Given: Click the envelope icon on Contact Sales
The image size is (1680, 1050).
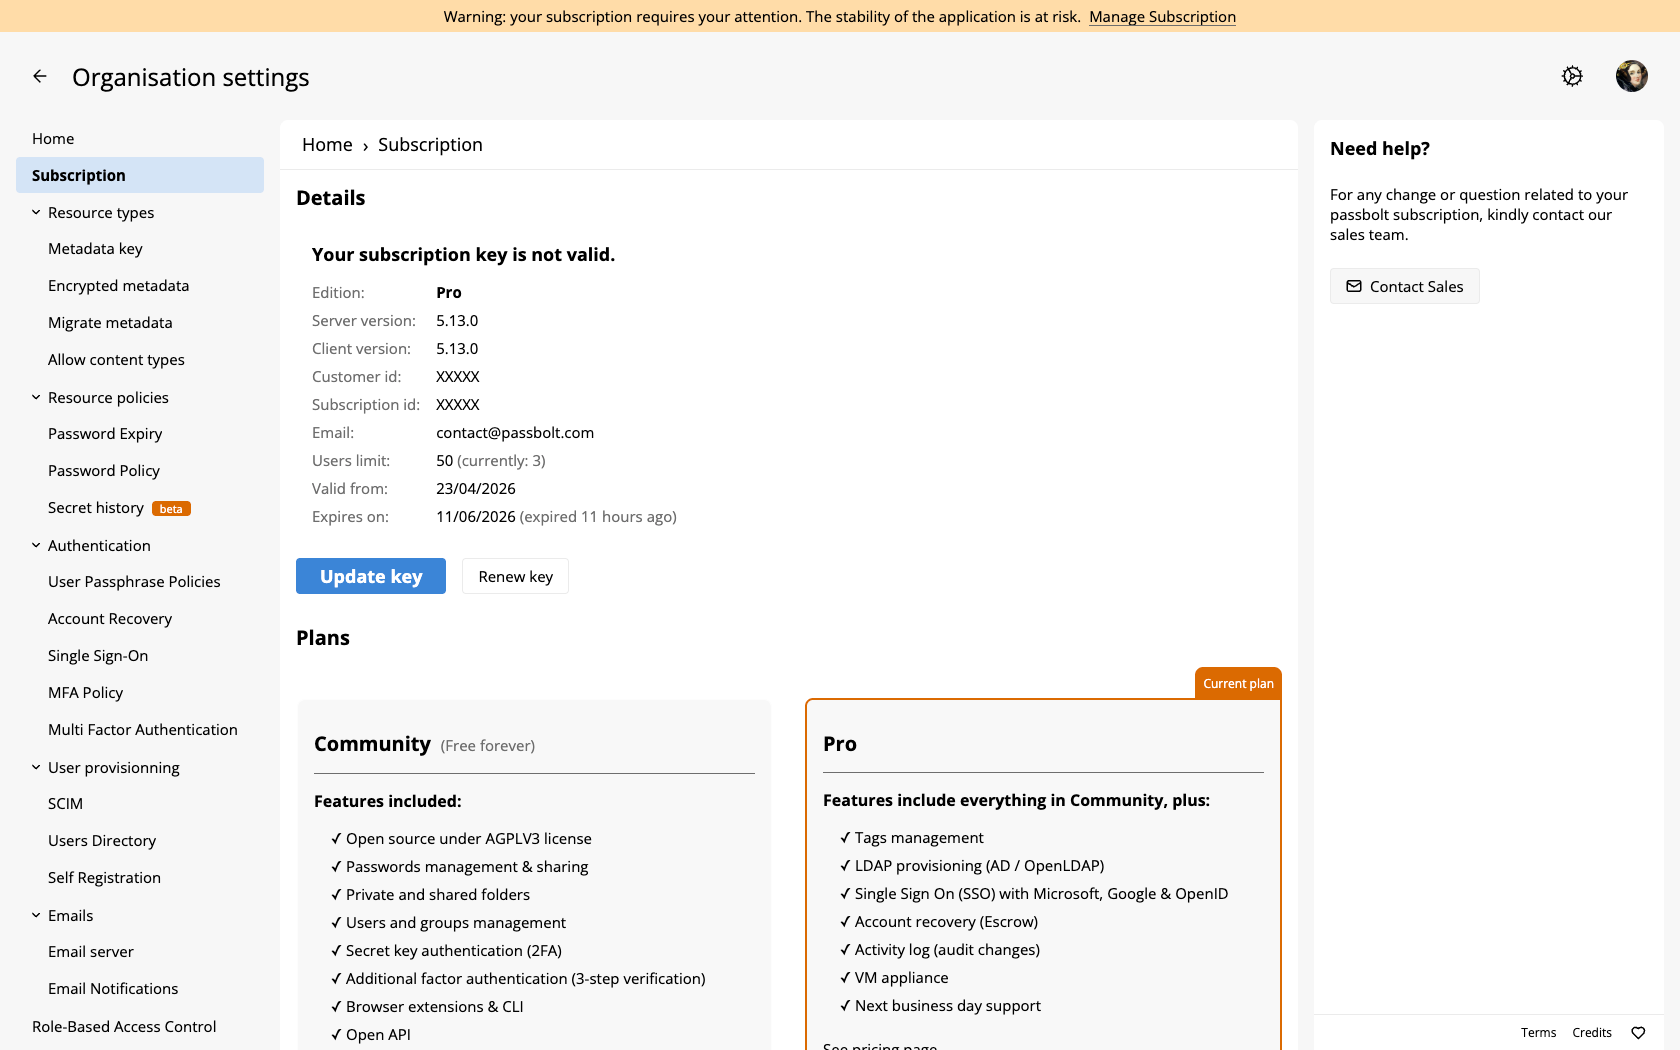Looking at the screenshot, I should pyautogui.click(x=1354, y=286).
